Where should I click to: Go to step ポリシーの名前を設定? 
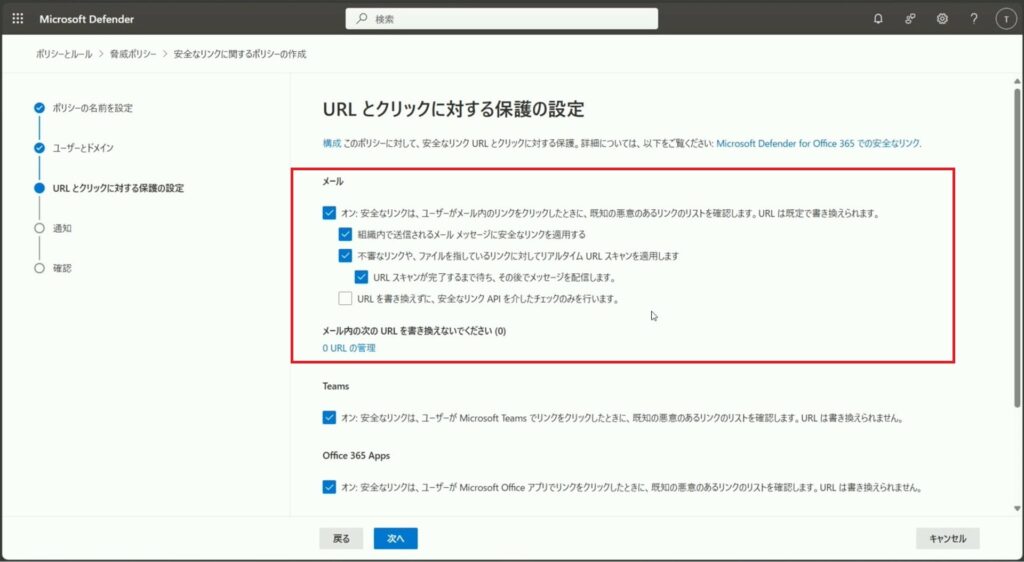93,108
